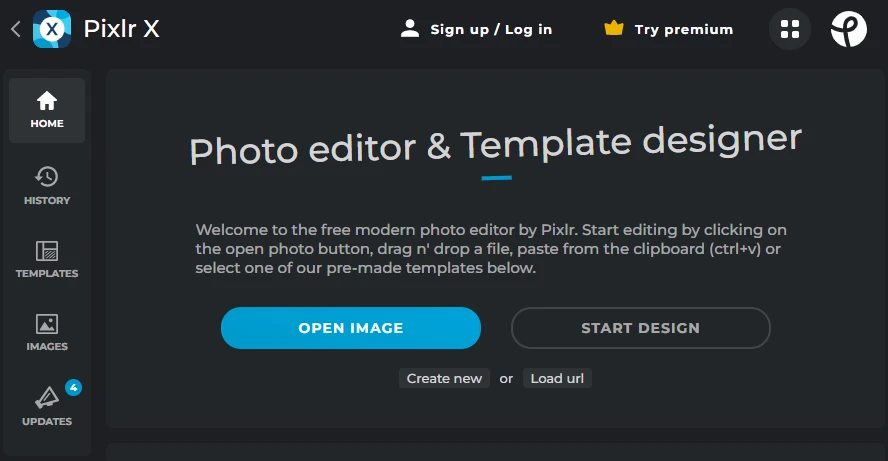This screenshot has height=461, width=888.
Task: Choose the Load url option
Action: click(x=557, y=378)
